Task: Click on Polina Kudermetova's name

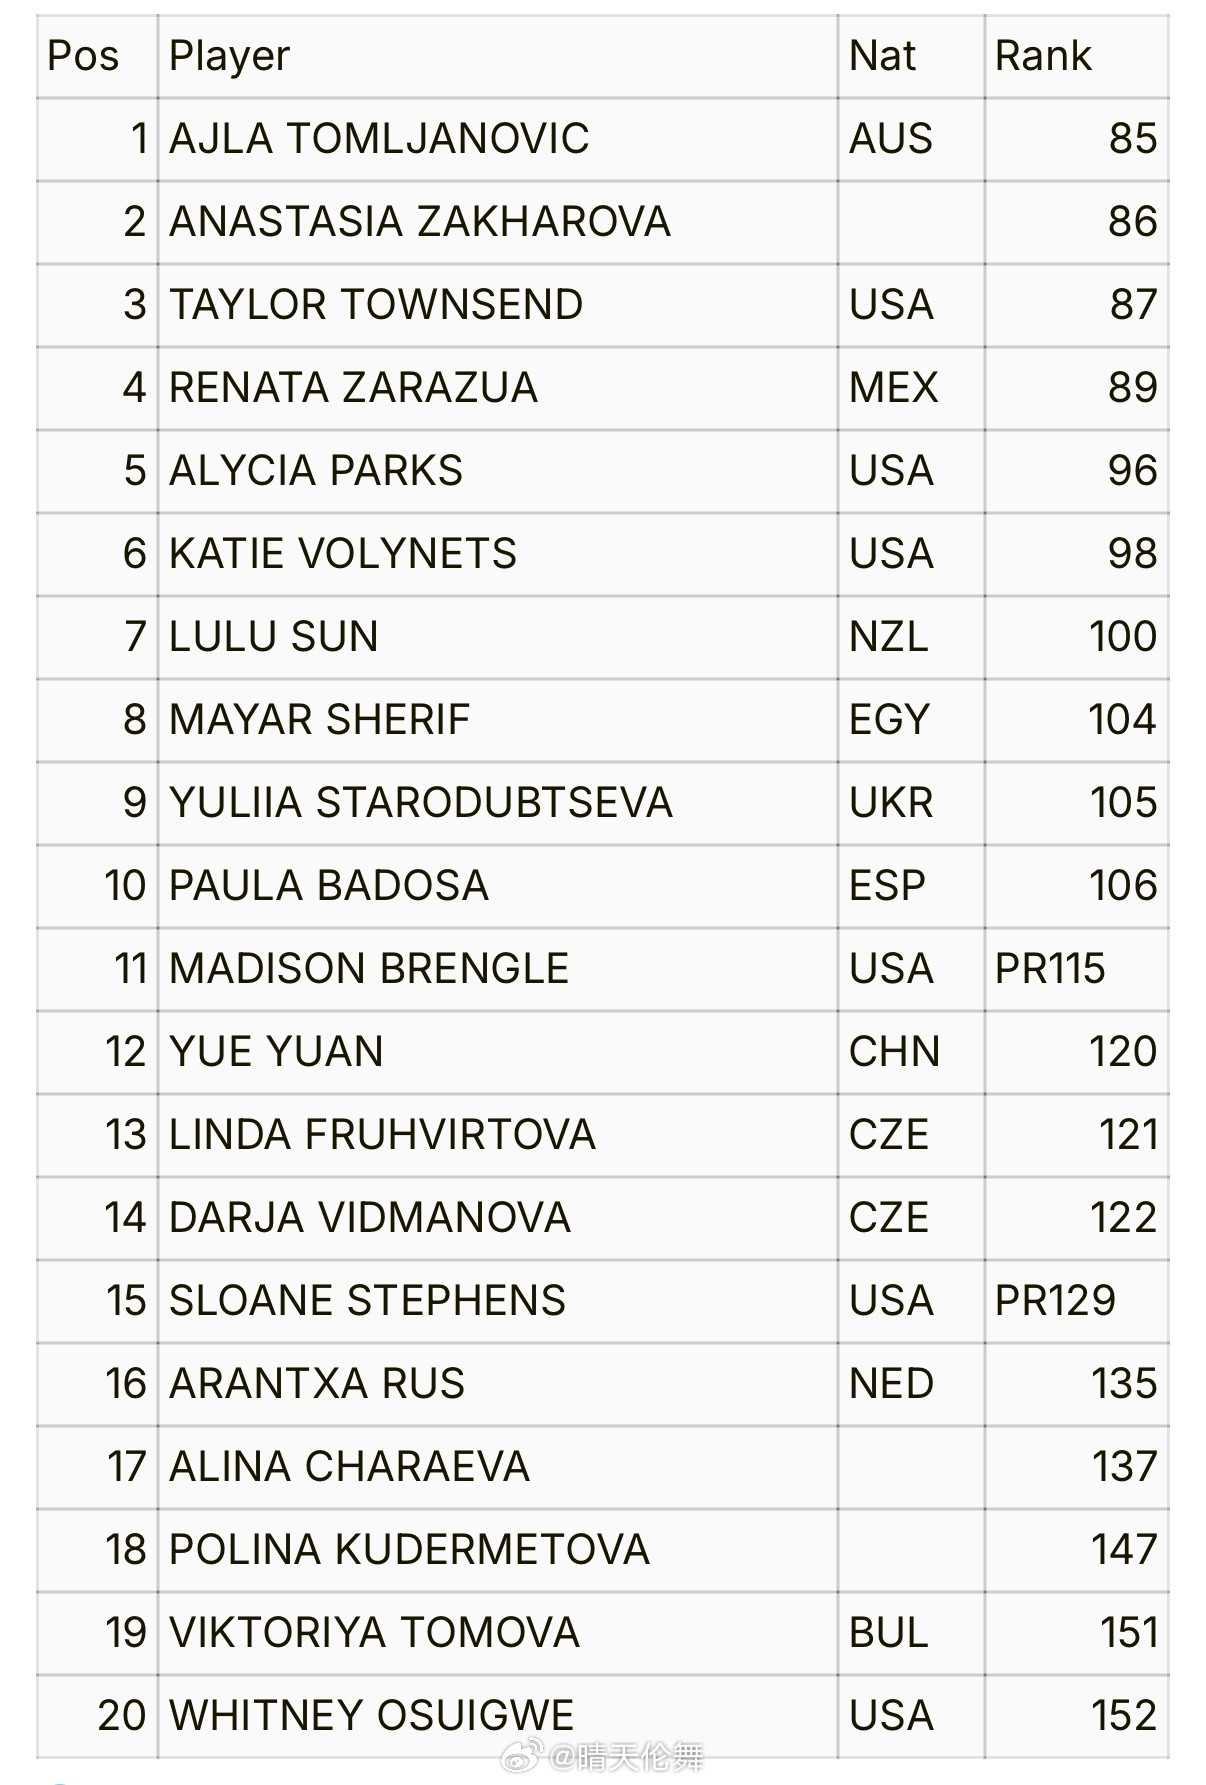Action: click(409, 1550)
